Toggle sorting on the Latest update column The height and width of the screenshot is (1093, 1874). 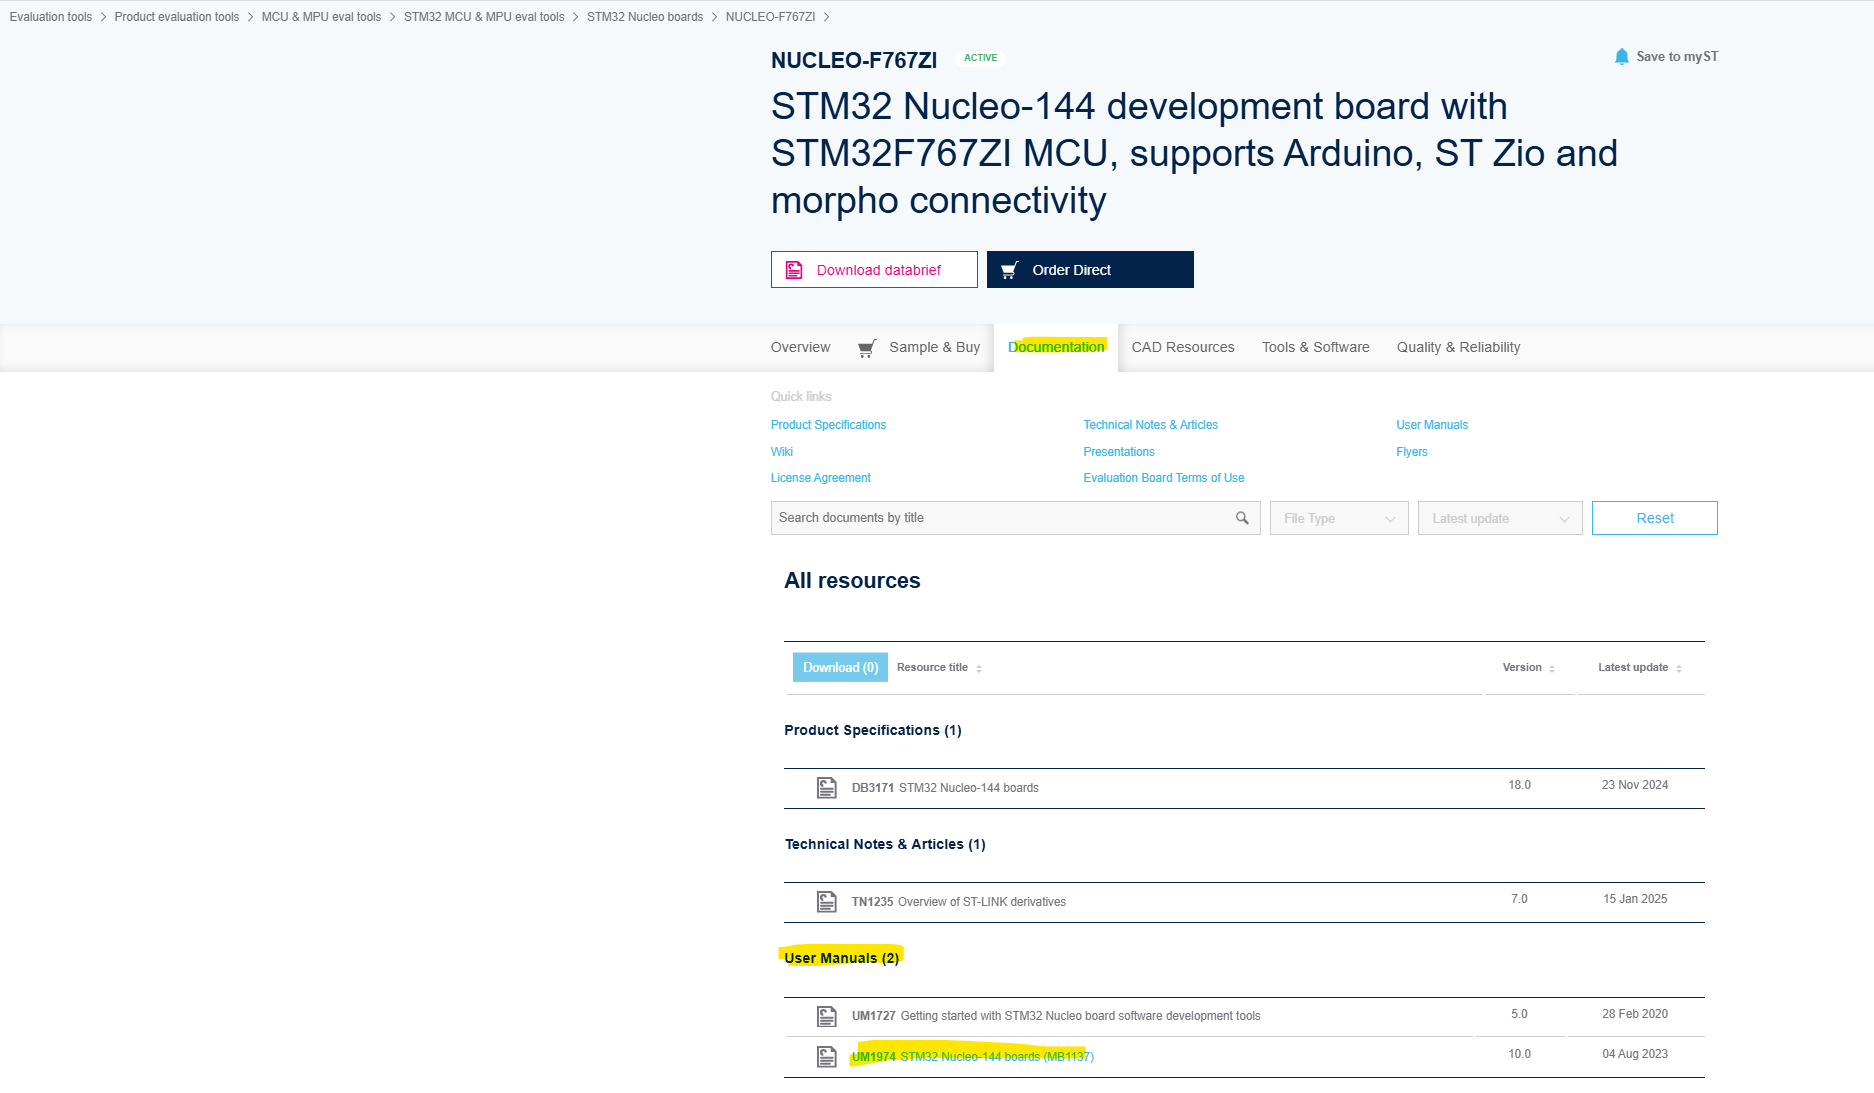(x=1681, y=667)
